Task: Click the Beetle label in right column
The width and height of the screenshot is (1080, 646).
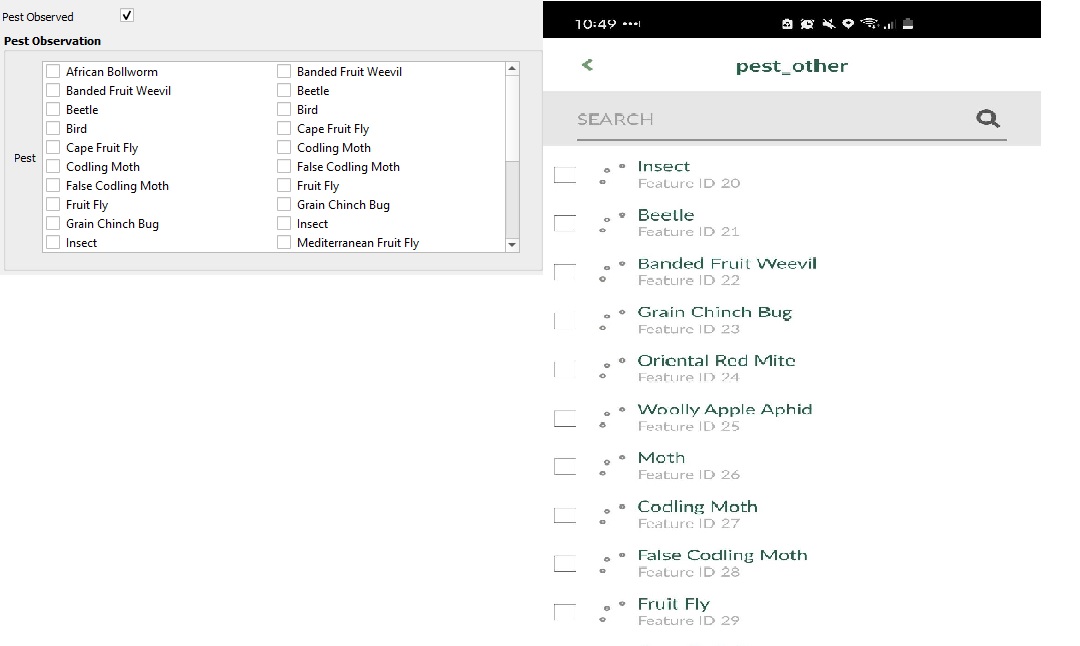Action: click(x=313, y=90)
